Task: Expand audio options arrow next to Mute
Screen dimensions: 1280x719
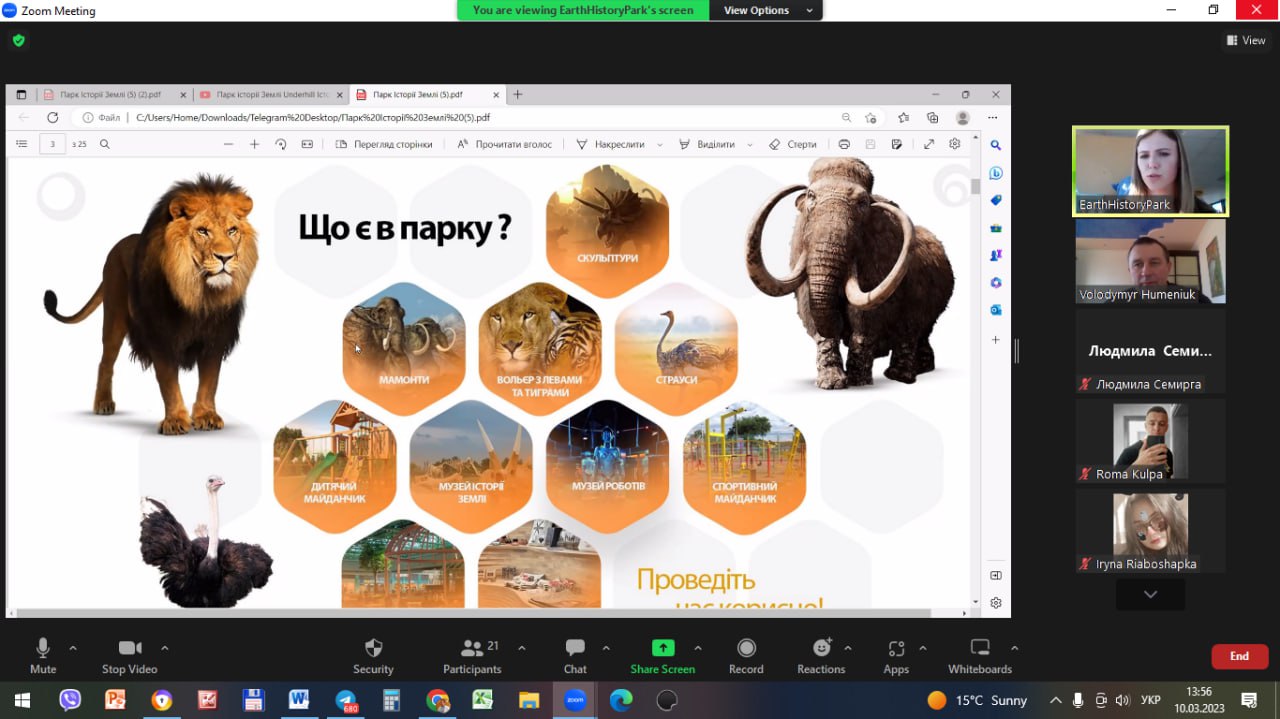Action: [x=73, y=647]
